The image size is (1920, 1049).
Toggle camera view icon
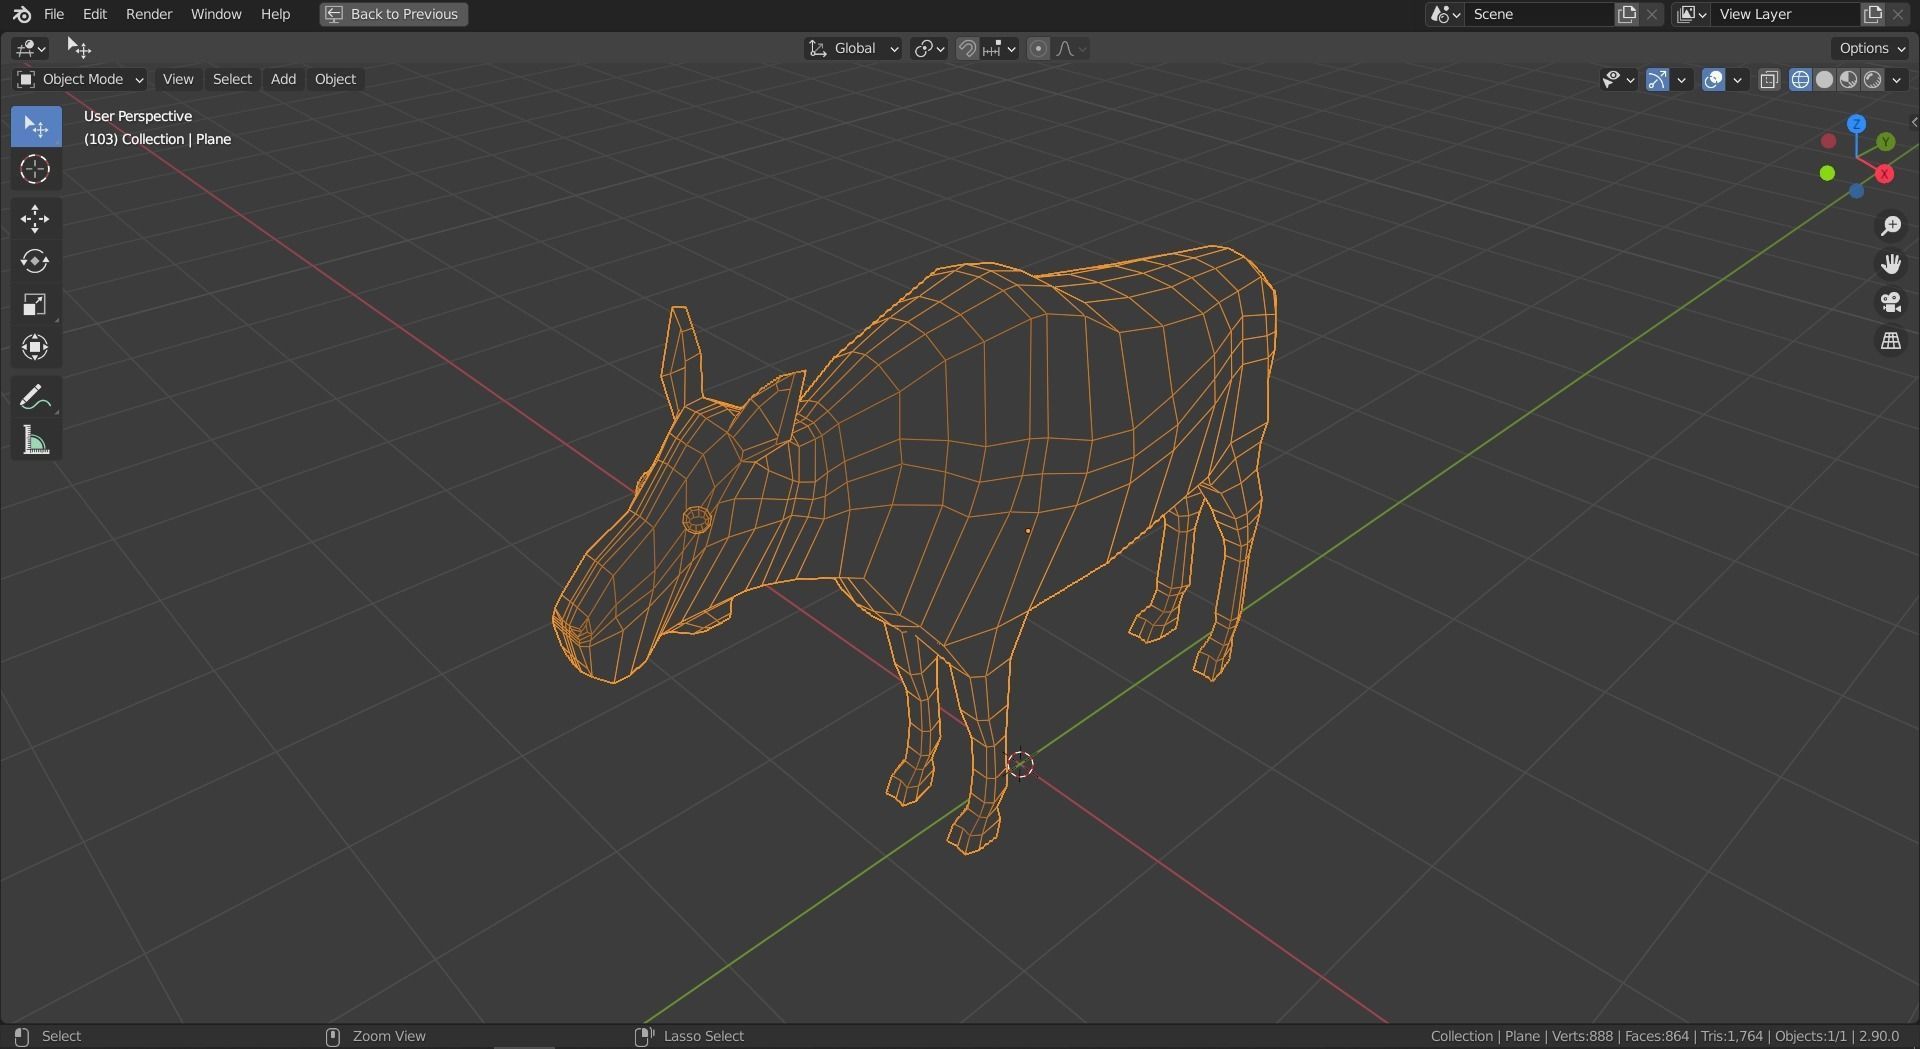click(1890, 302)
